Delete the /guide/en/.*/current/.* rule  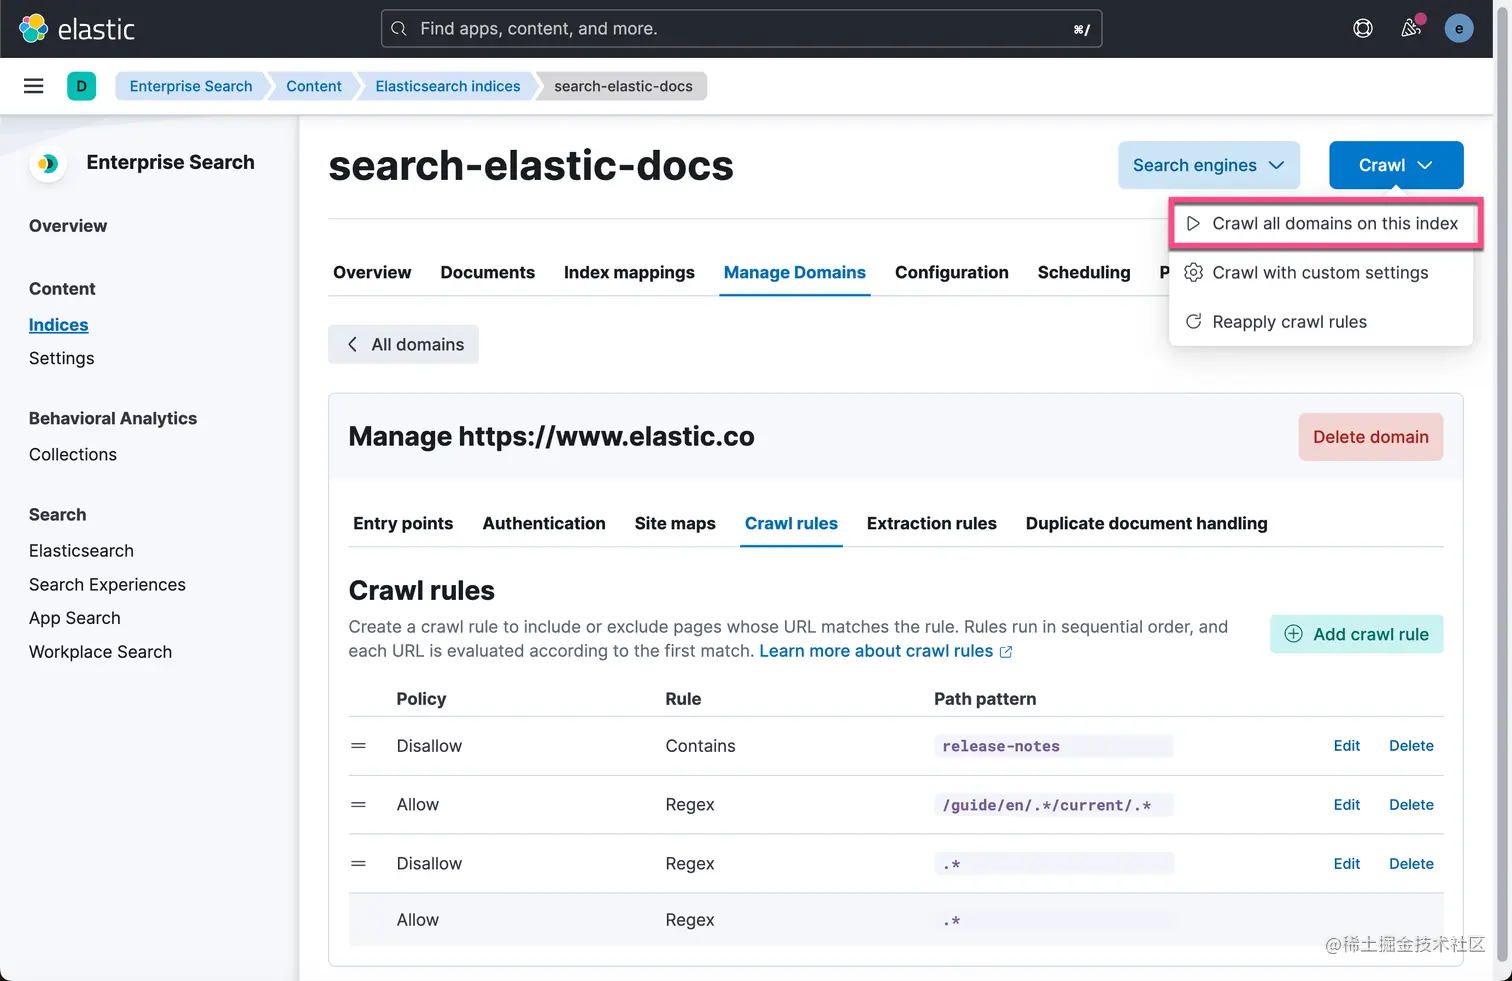click(1411, 805)
